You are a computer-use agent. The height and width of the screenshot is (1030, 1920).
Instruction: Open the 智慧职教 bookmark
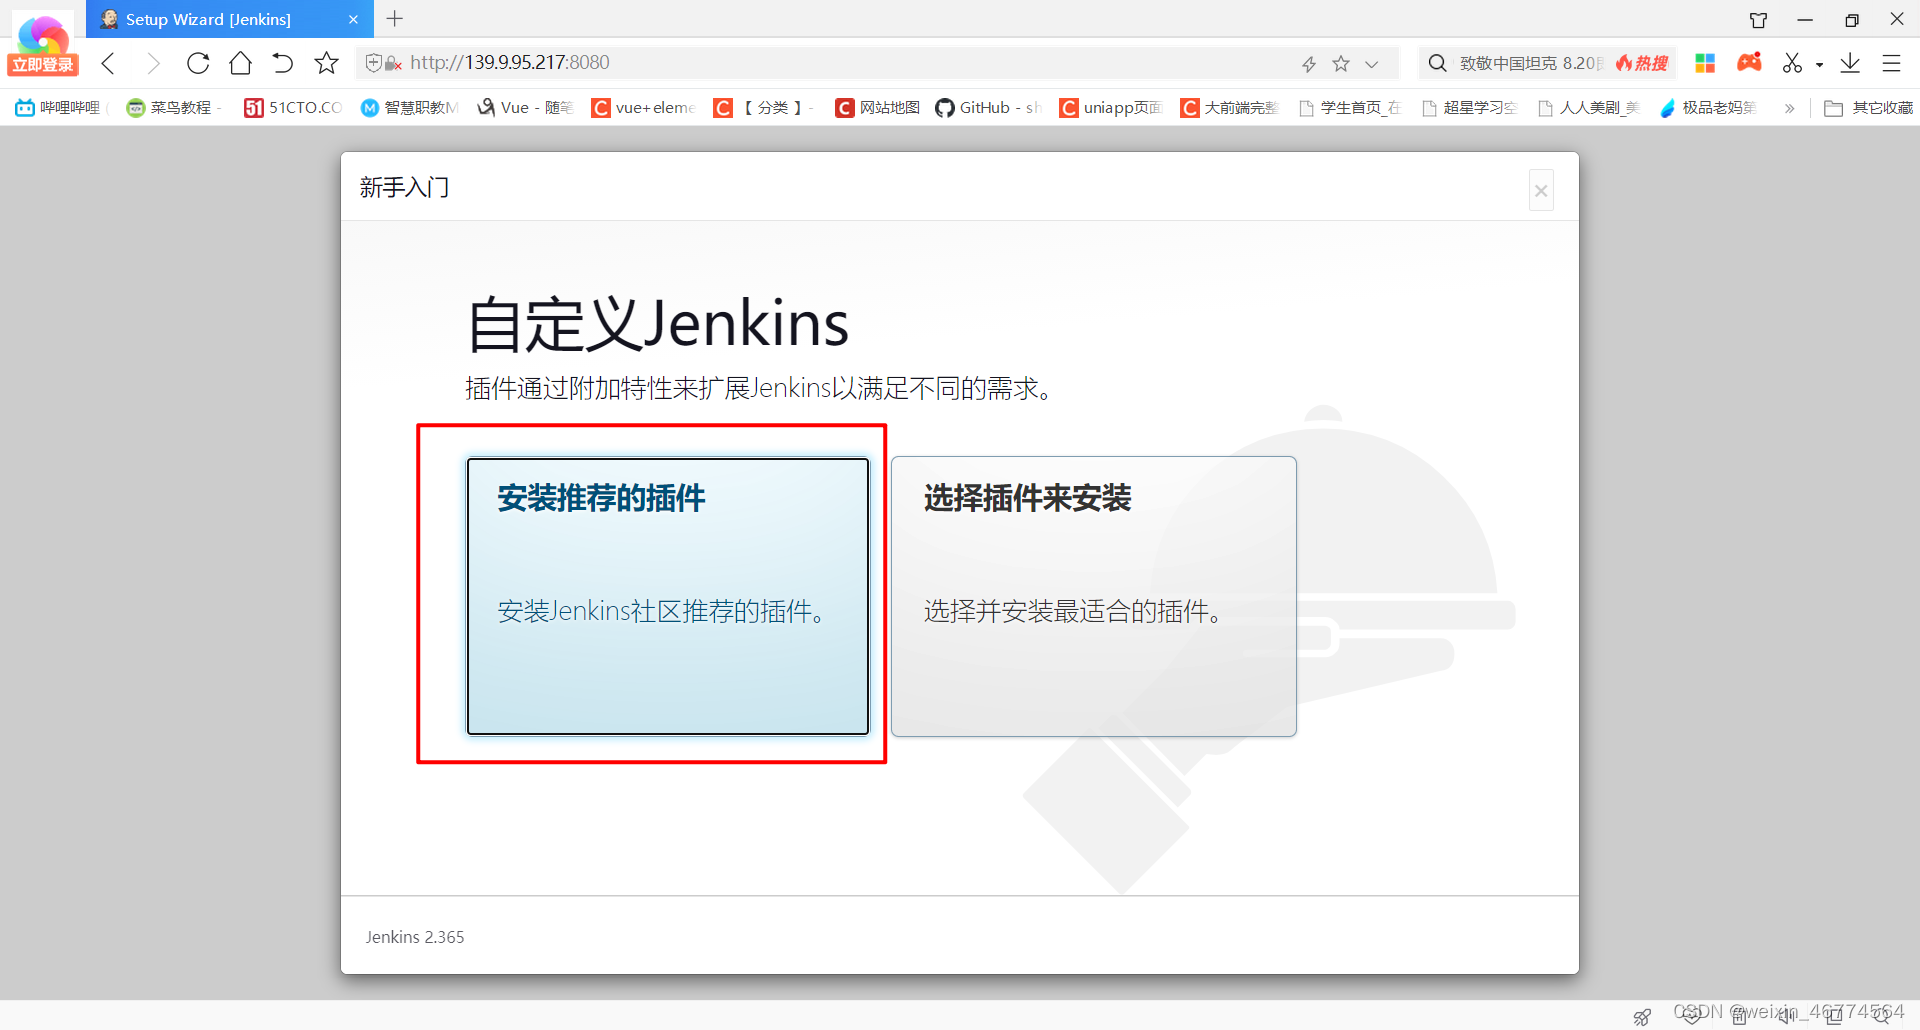pyautogui.click(x=410, y=108)
